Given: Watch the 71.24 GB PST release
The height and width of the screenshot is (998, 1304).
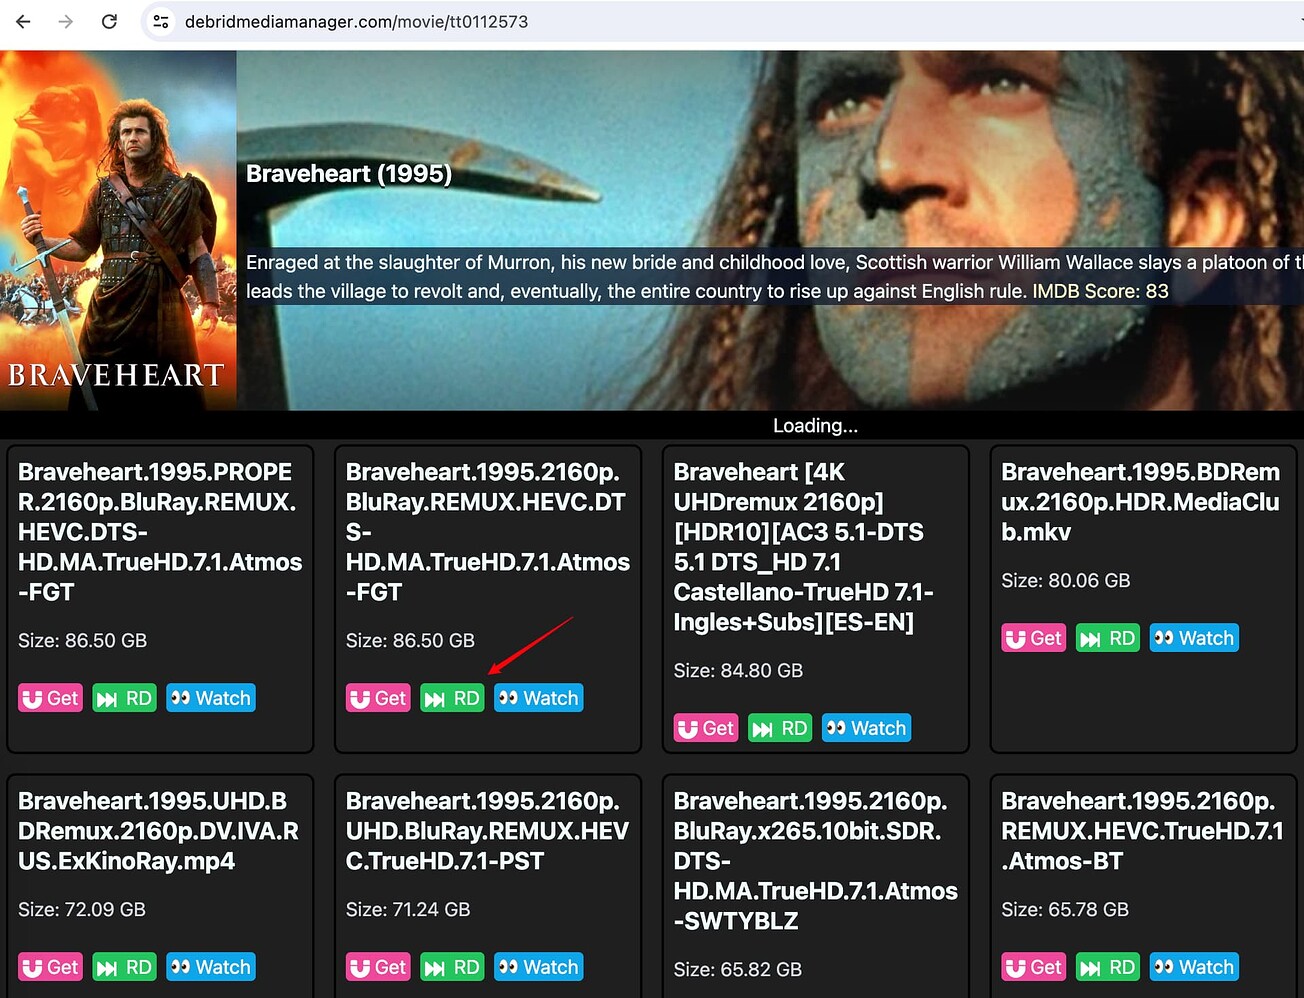Looking at the screenshot, I should [x=539, y=967].
